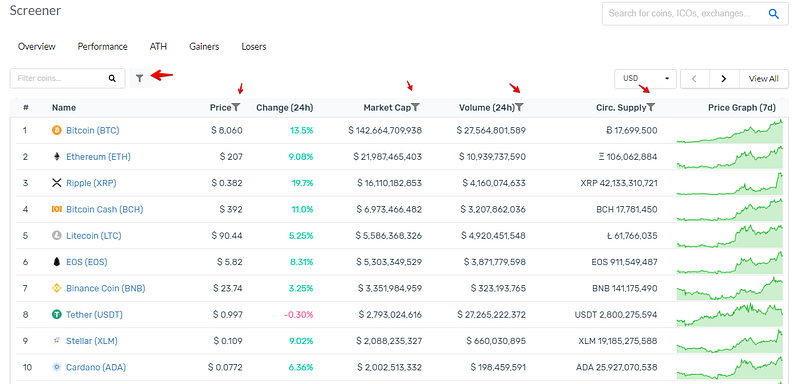This screenshot has height=384, width=800.
Task: Click the Bitcoin coin logo icon
Action: point(57,131)
